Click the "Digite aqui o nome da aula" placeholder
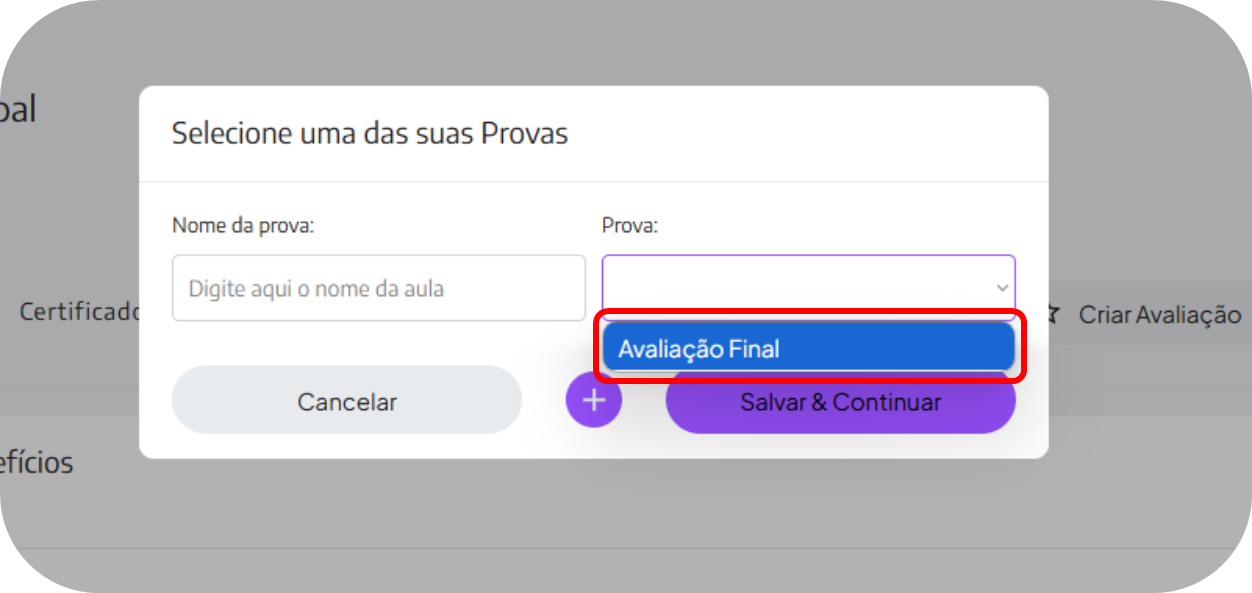Screen dimensions: 1252x593 (x=316, y=289)
